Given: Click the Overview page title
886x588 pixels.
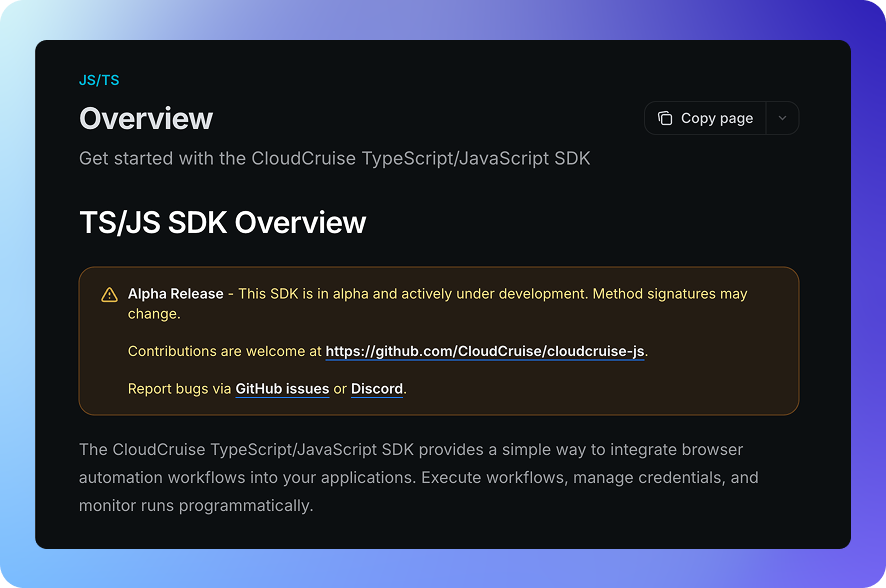Looking at the screenshot, I should pyautogui.click(x=146, y=119).
